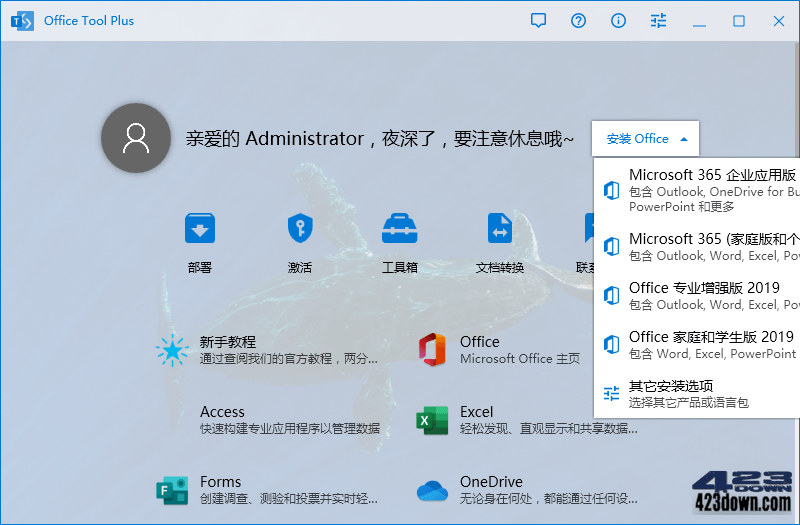
Task: Open the 文档转换 document conversion icon
Action: [x=500, y=229]
